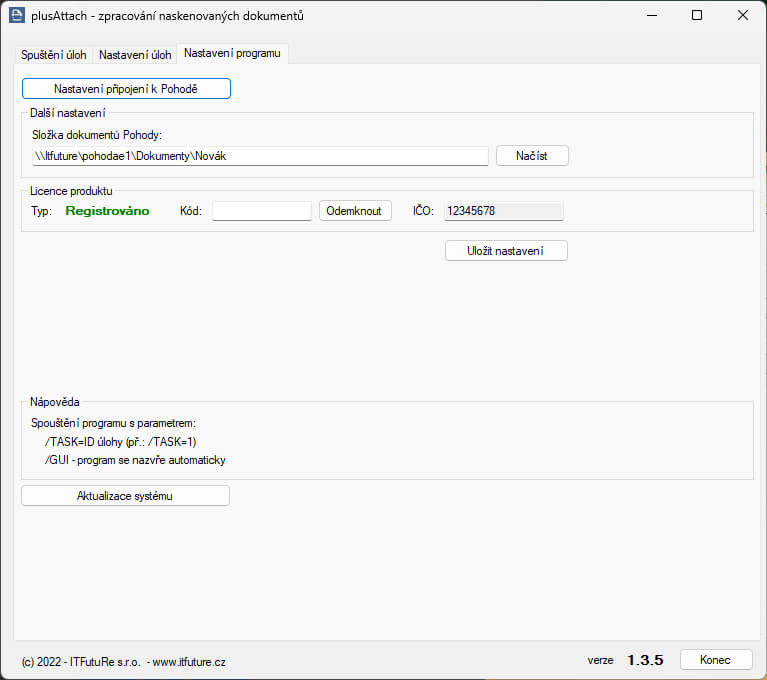Click the Odemknout button
The image size is (767, 680).
(x=355, y=211)
